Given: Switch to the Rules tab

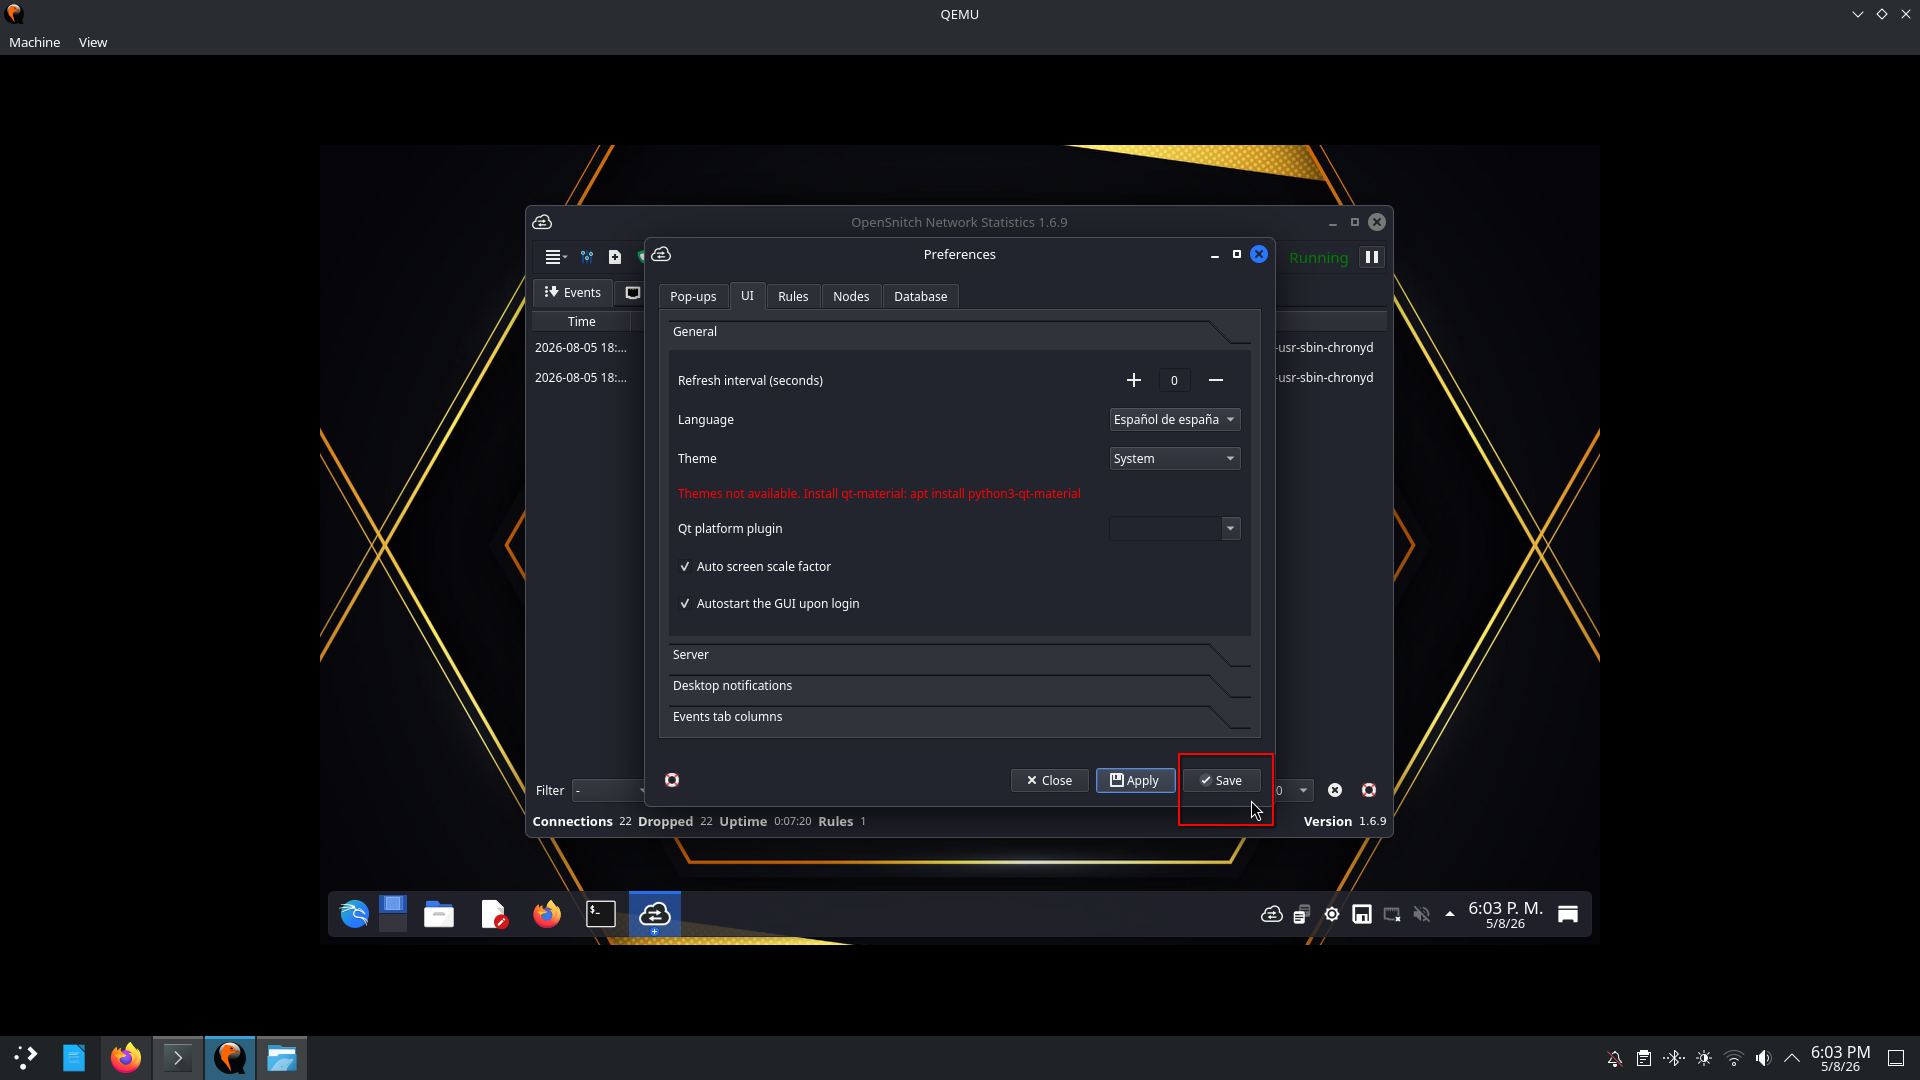Looking at the screenshot, I should pos(793,296).
